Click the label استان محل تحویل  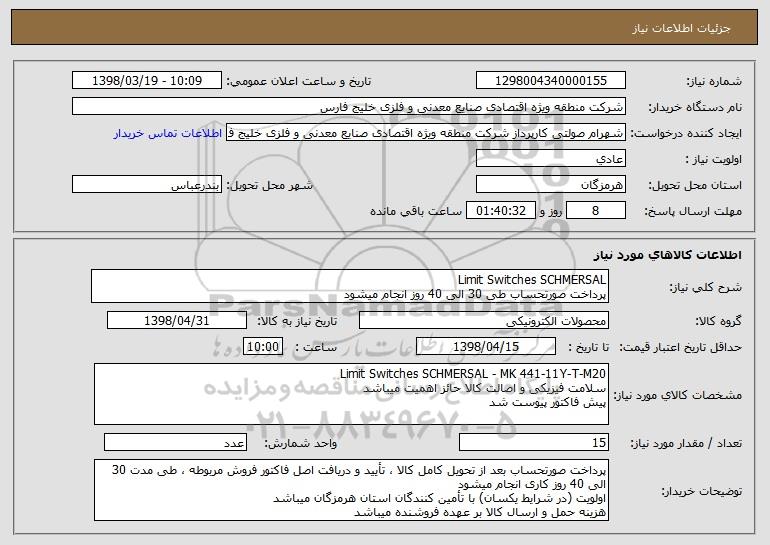695,185
